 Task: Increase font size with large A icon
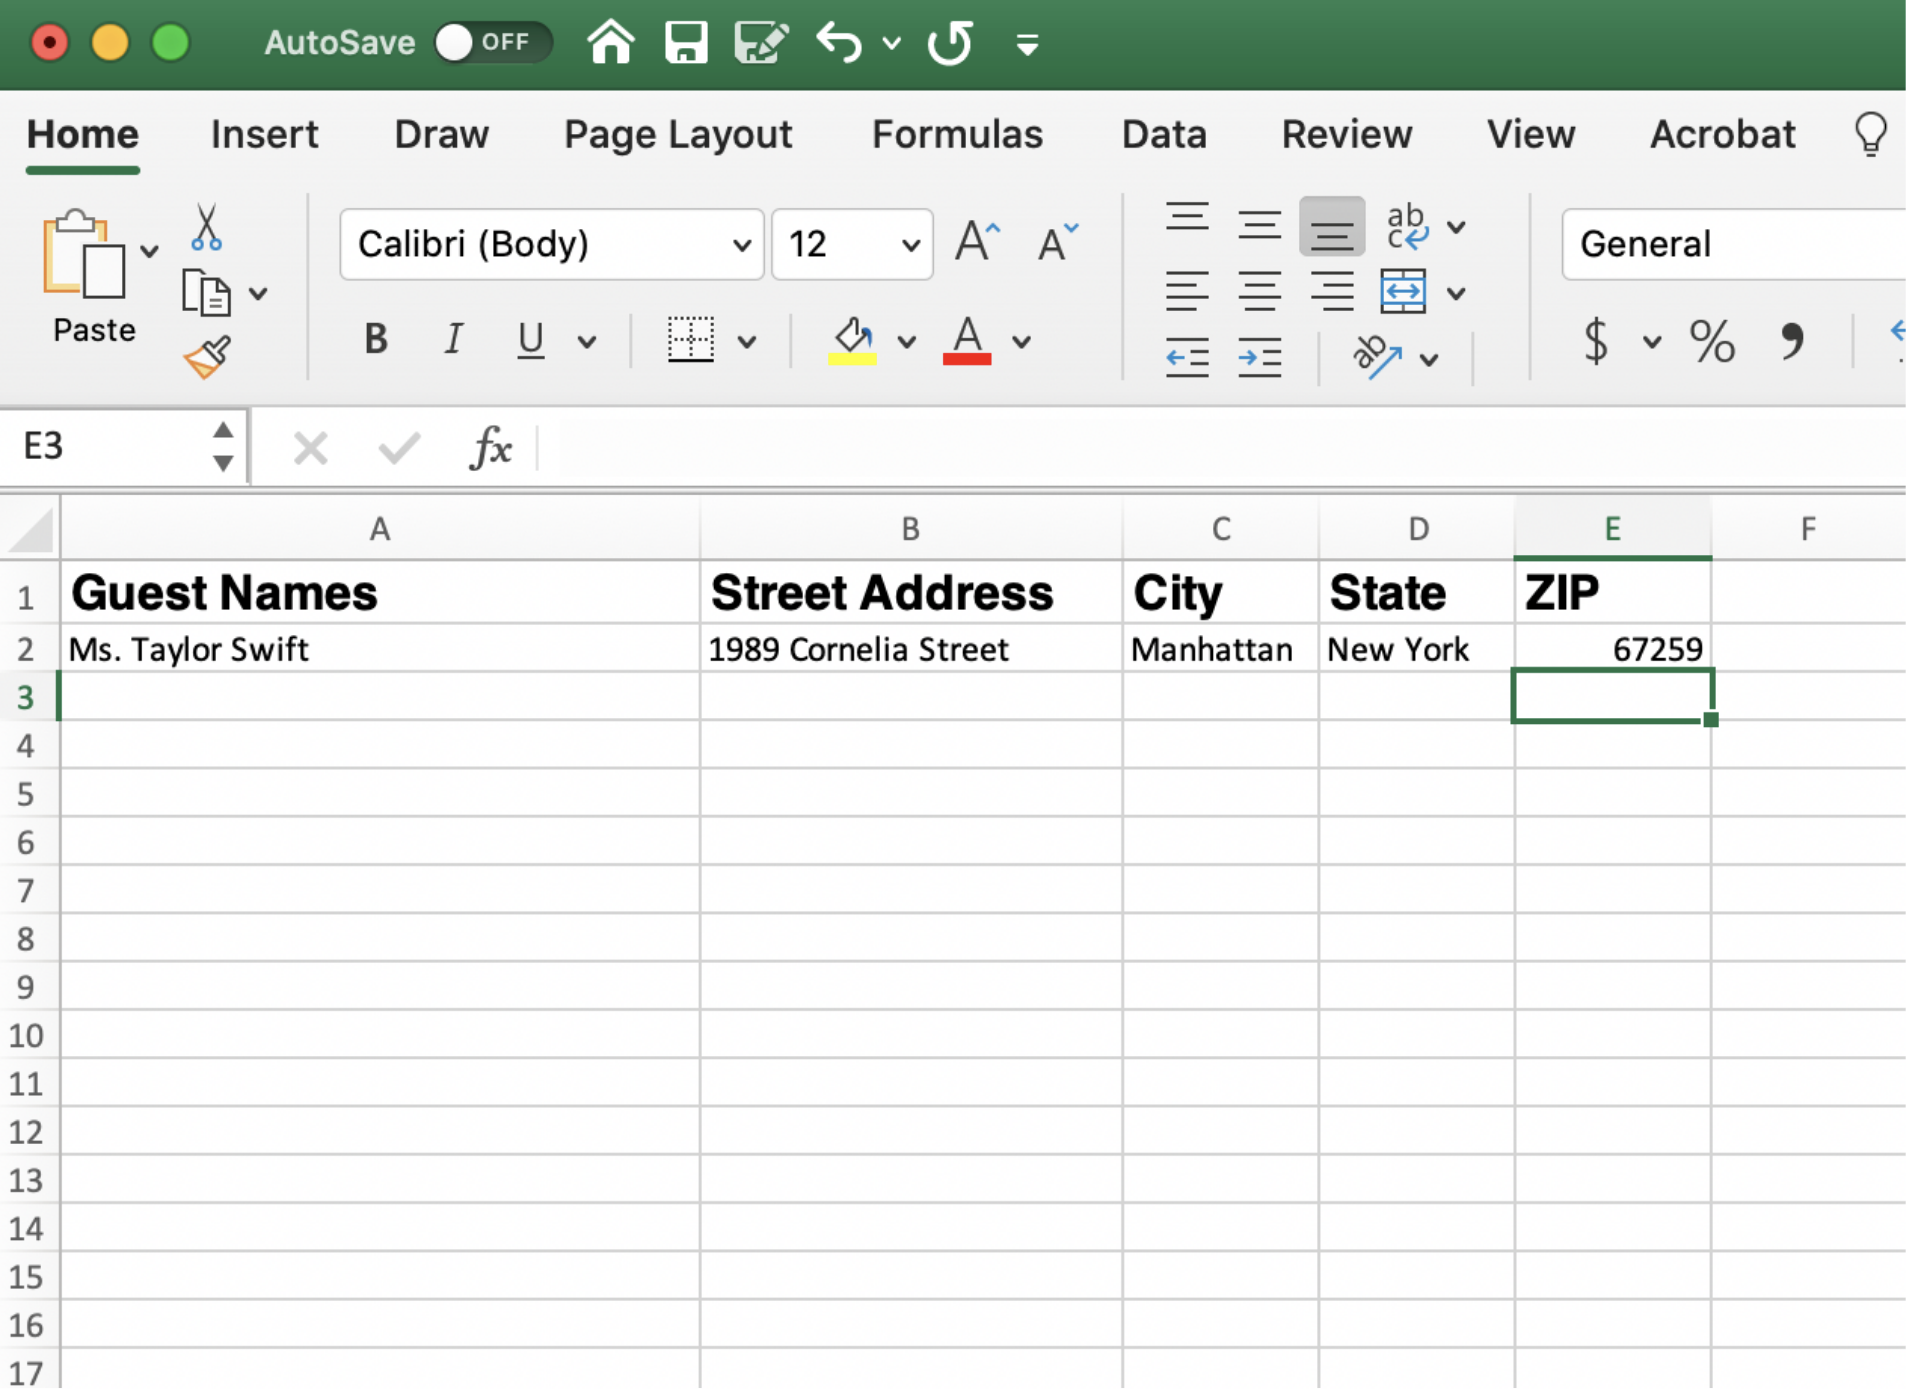(x=977, y=242)
